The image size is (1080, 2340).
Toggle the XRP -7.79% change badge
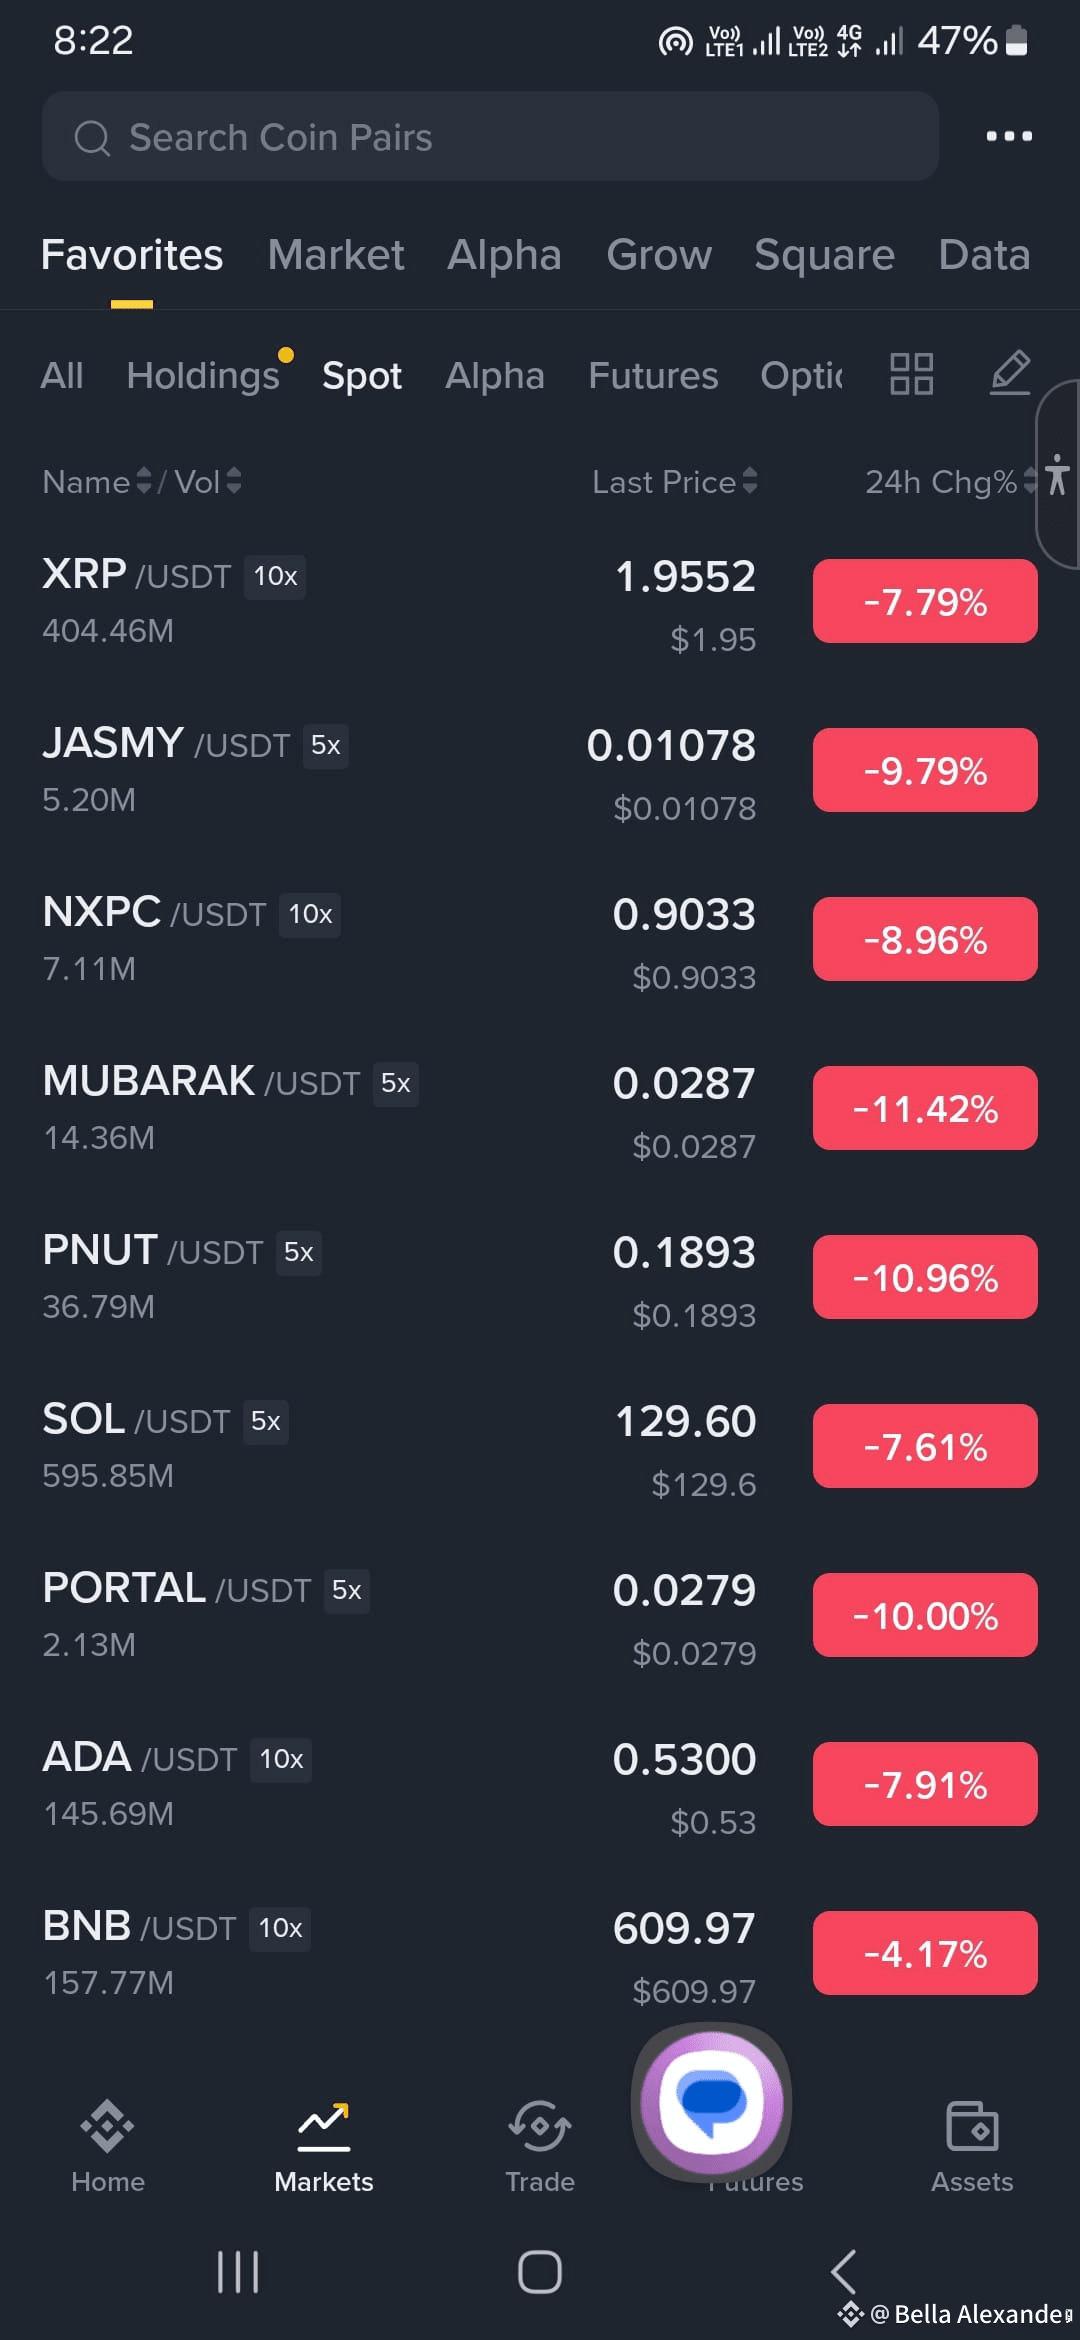[925, 601]
